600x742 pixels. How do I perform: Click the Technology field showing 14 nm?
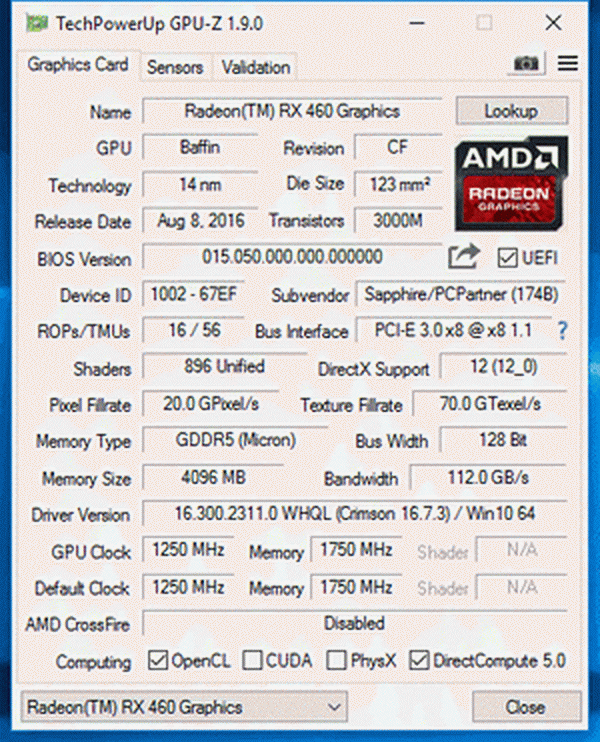click(200, 185)
